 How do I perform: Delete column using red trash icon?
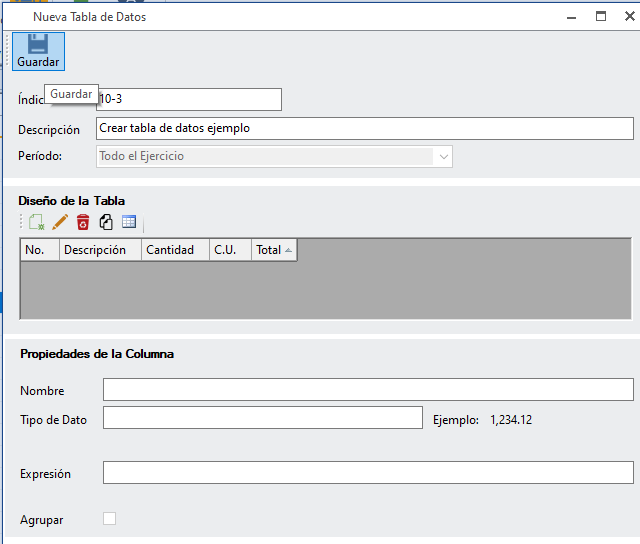click(83, 222)
